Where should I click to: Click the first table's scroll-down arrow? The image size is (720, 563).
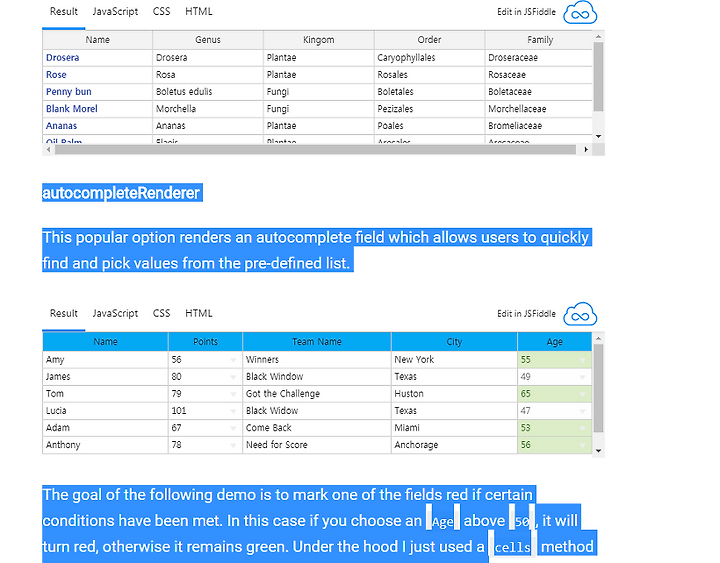coord(598,136)
